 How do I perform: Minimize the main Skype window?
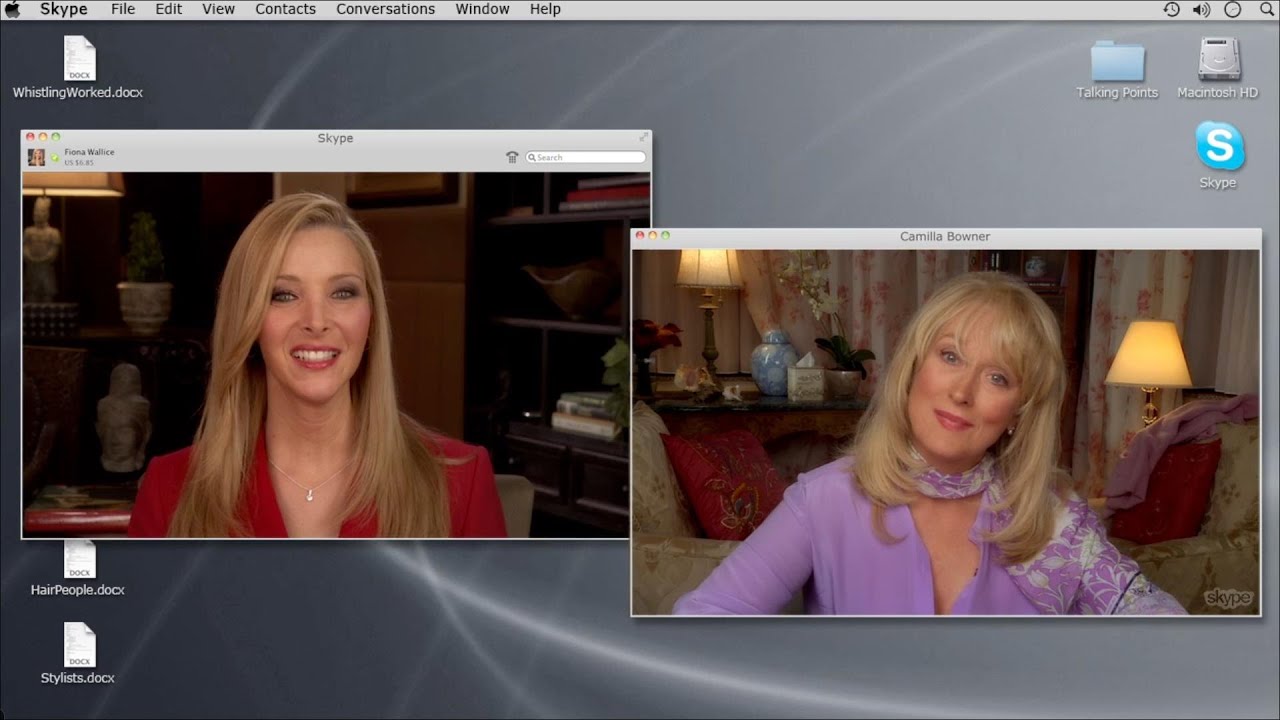click(x=43, y=137)
